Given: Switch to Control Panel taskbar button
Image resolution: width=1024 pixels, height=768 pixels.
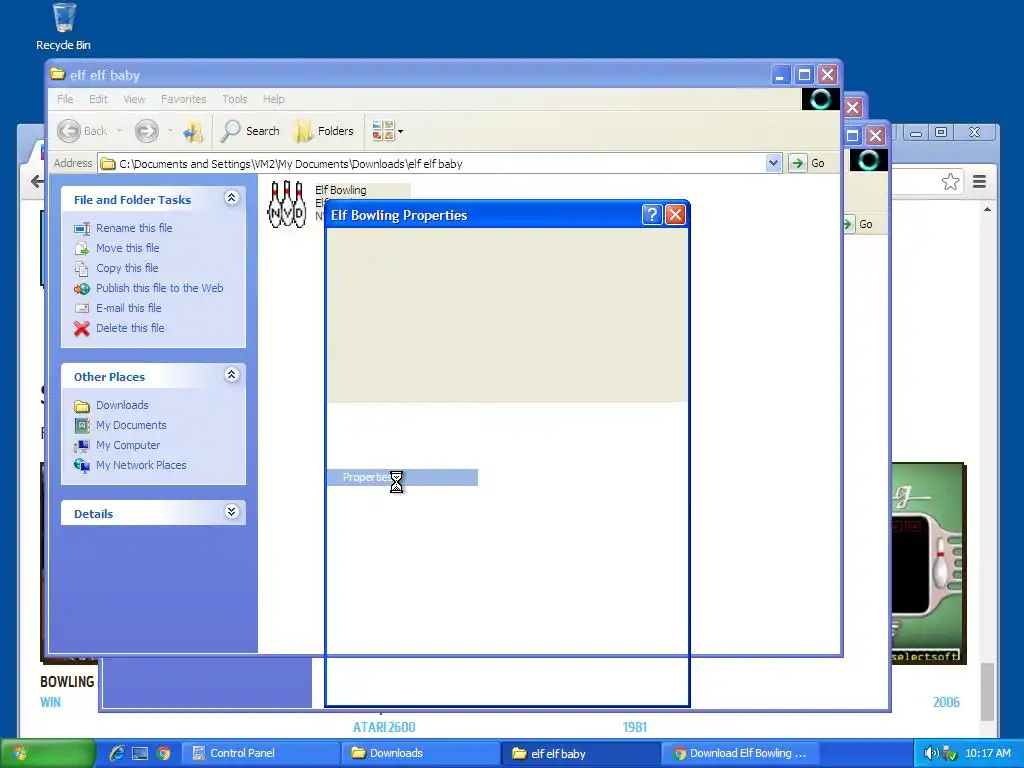Looking at the screenshot, I should [259, 753].
